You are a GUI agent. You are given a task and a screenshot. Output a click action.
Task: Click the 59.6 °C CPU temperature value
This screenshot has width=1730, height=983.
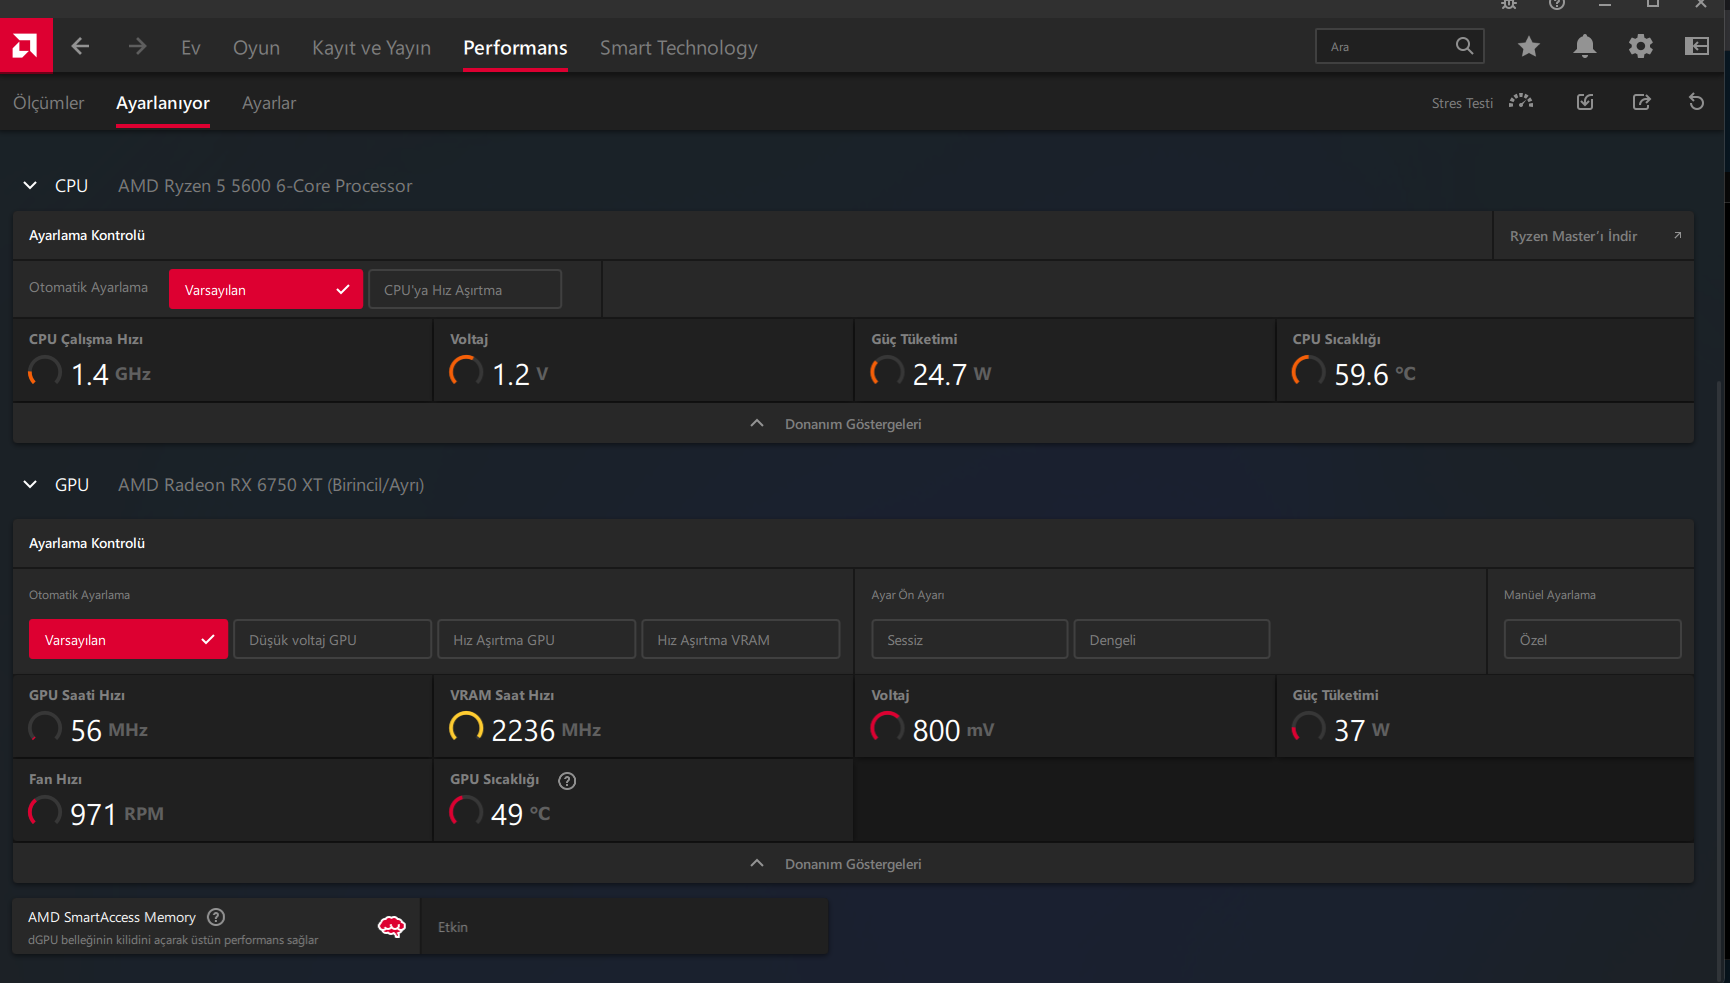click(x=1375, y=374)
